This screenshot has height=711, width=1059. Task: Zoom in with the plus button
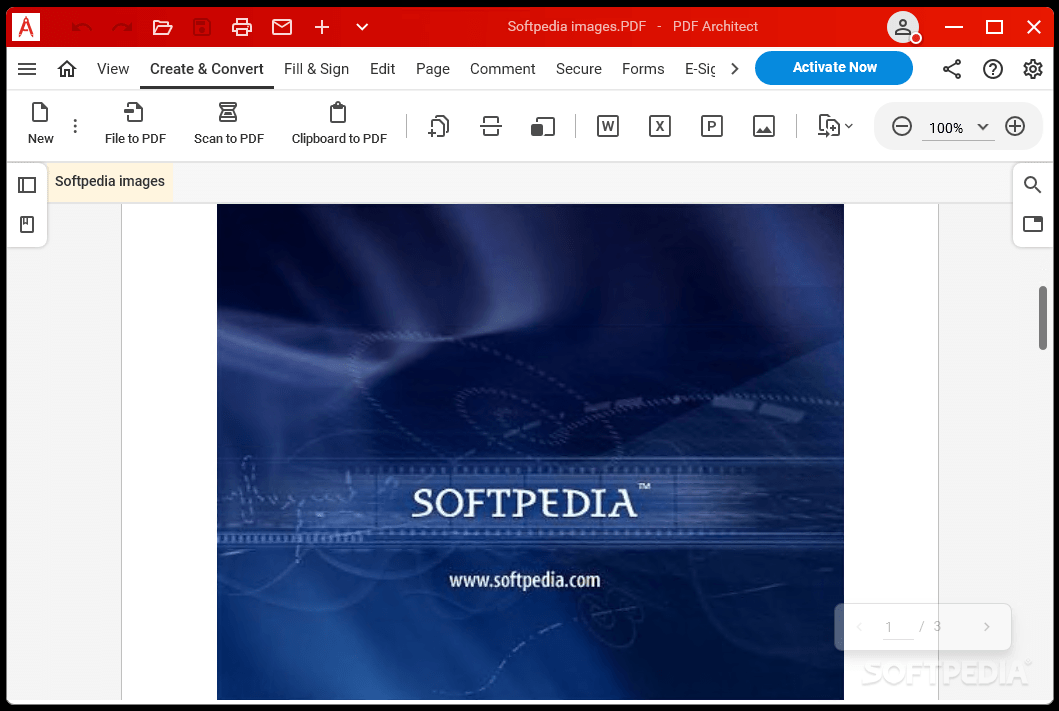(x=1015, y=126)
